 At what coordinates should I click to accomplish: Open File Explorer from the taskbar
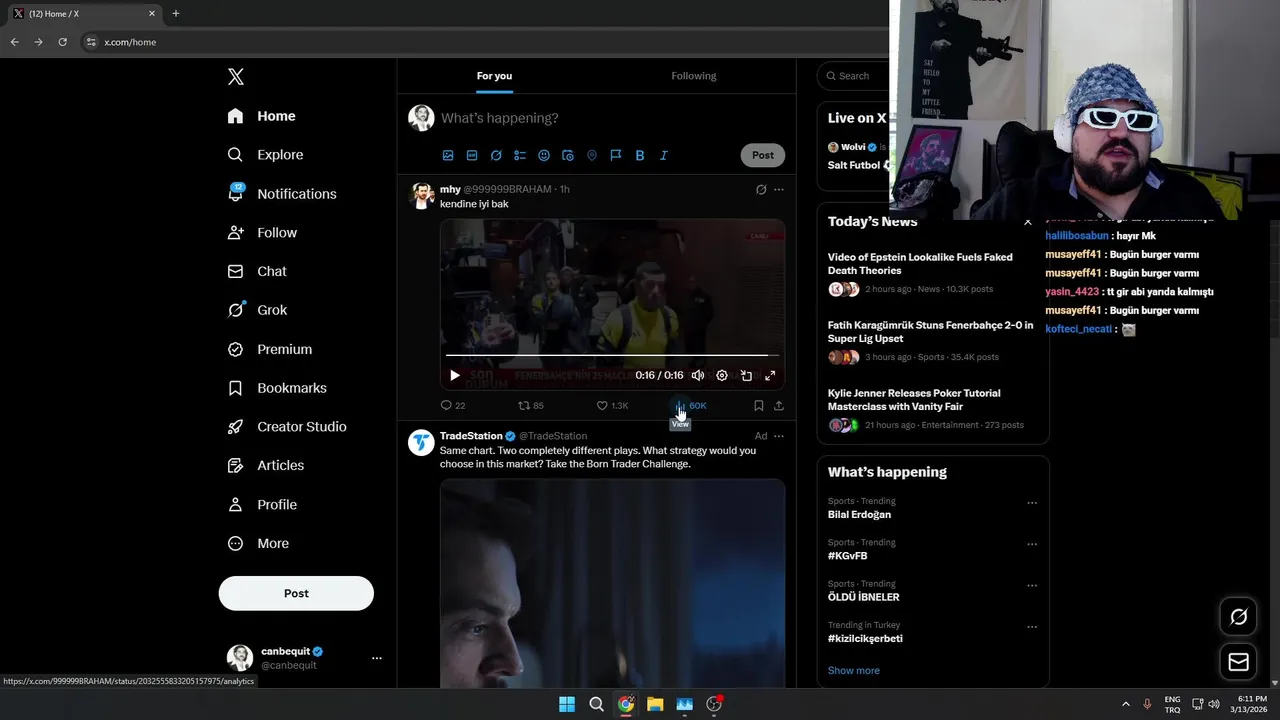click(655, 704)
